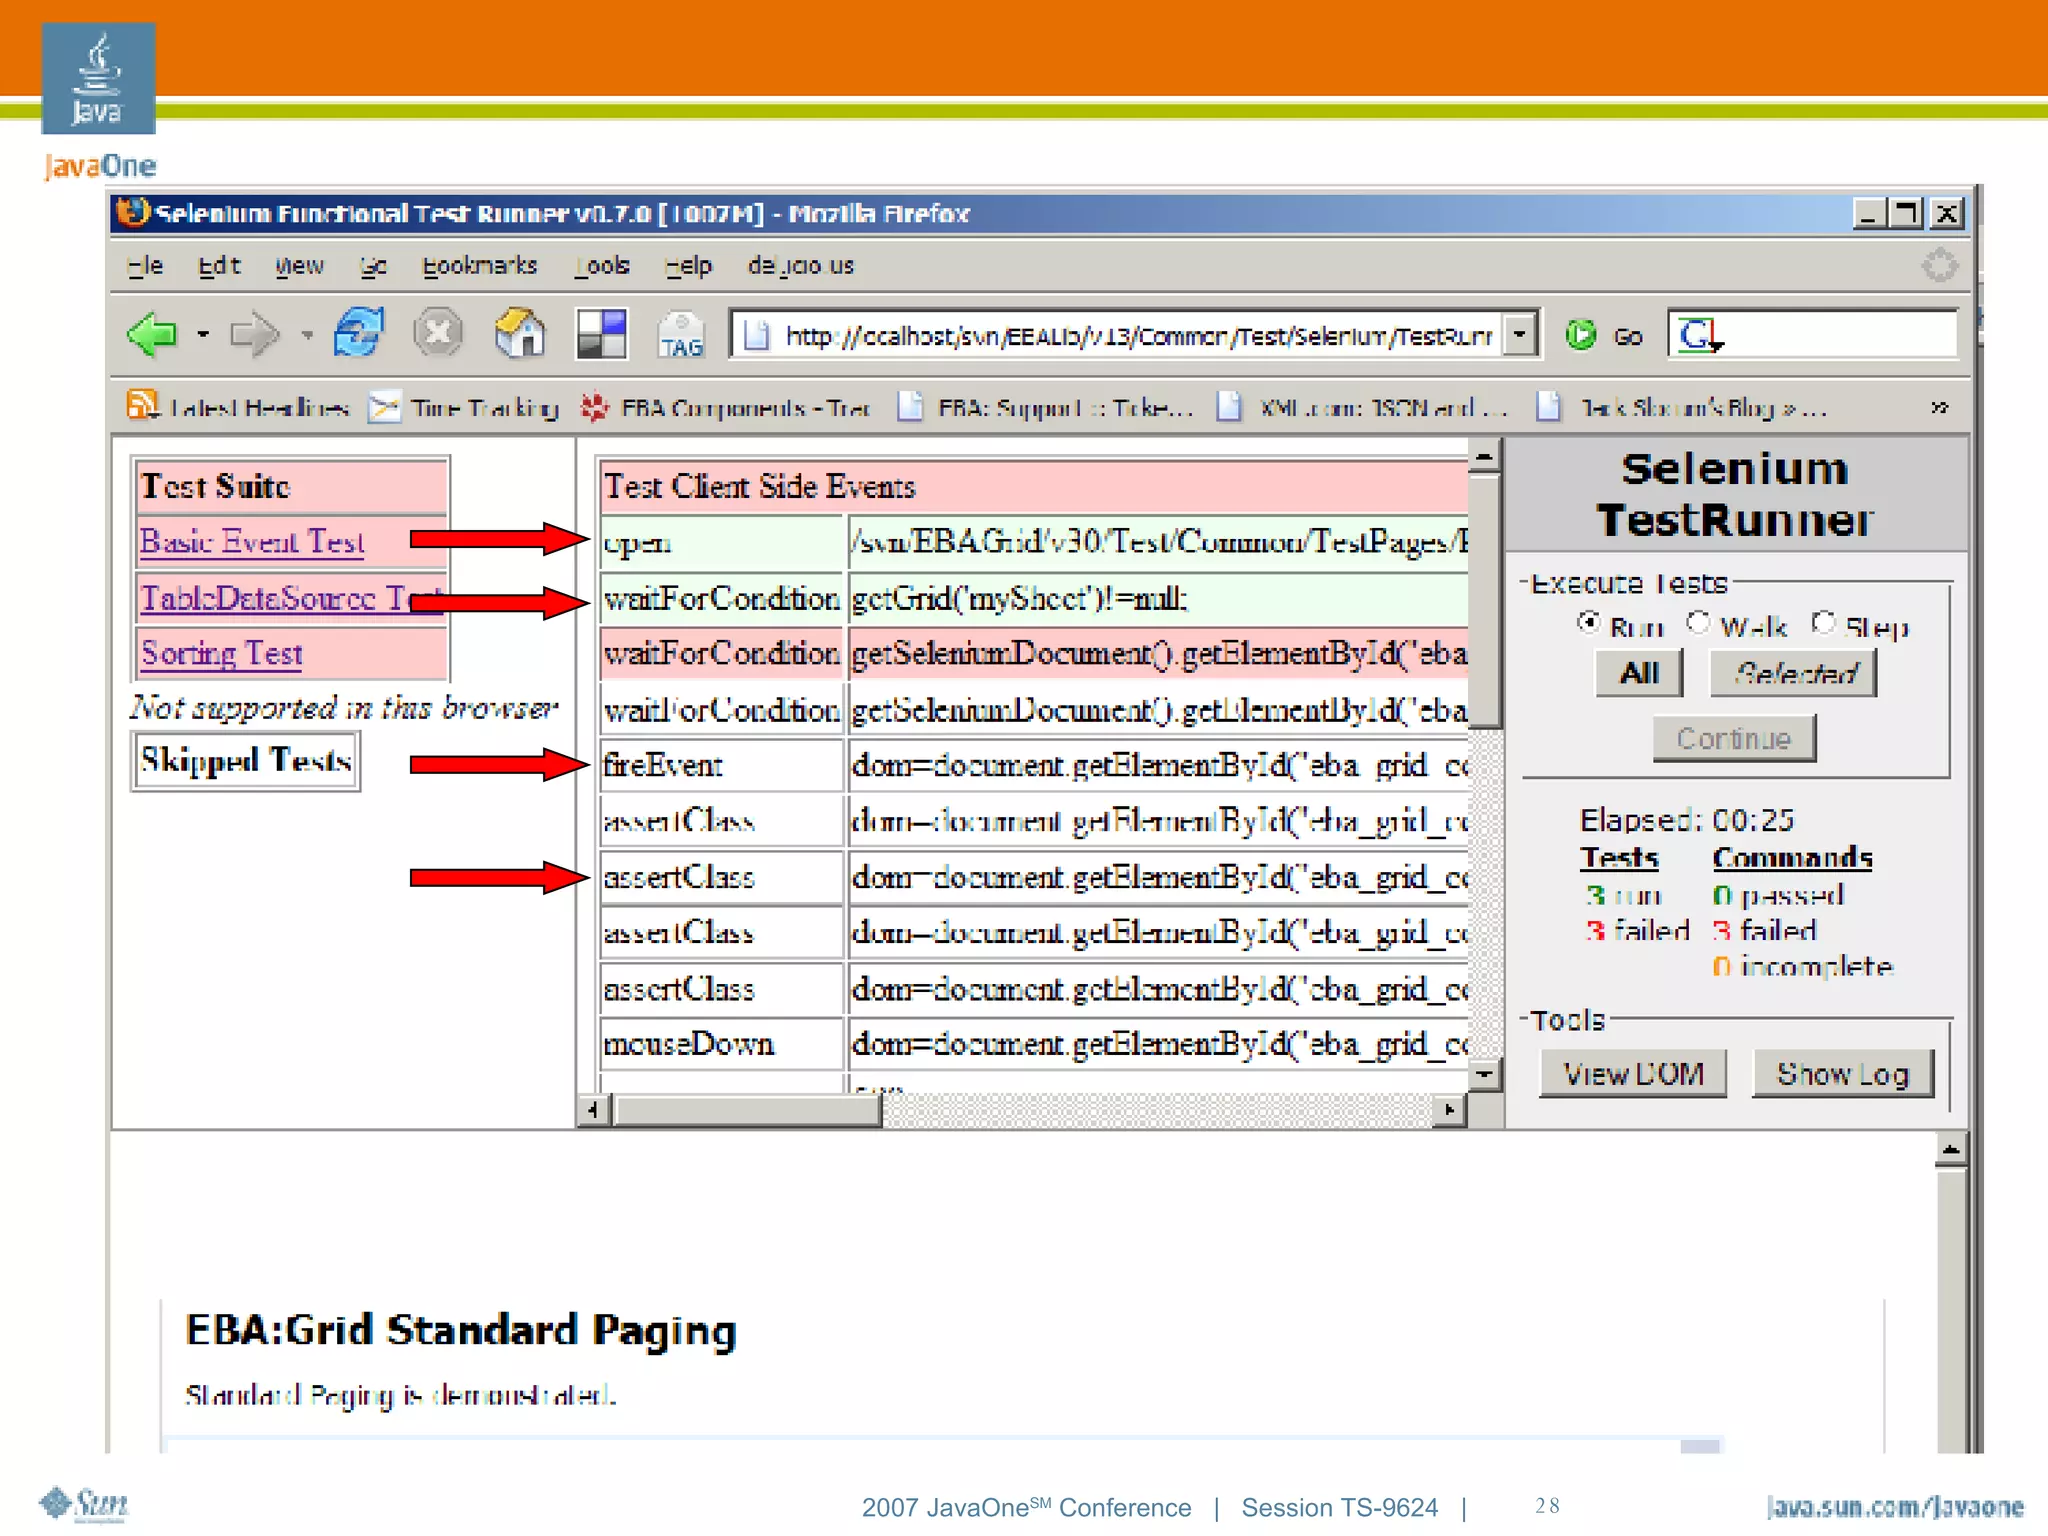Viewport: 2048px width, 1536px height.
Task: Click the page icon in the address bar
Action: tap(757, 336)
